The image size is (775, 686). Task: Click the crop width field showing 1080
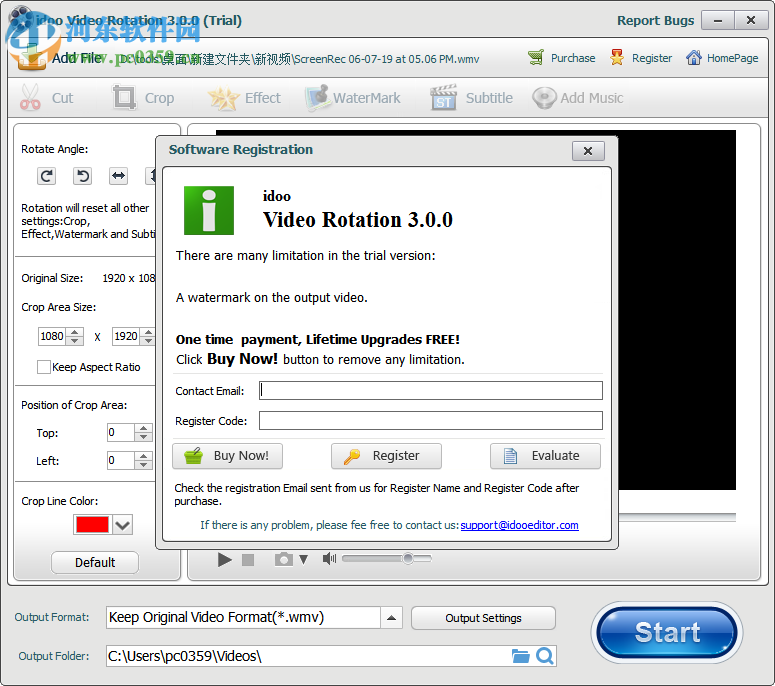point(52,337)
